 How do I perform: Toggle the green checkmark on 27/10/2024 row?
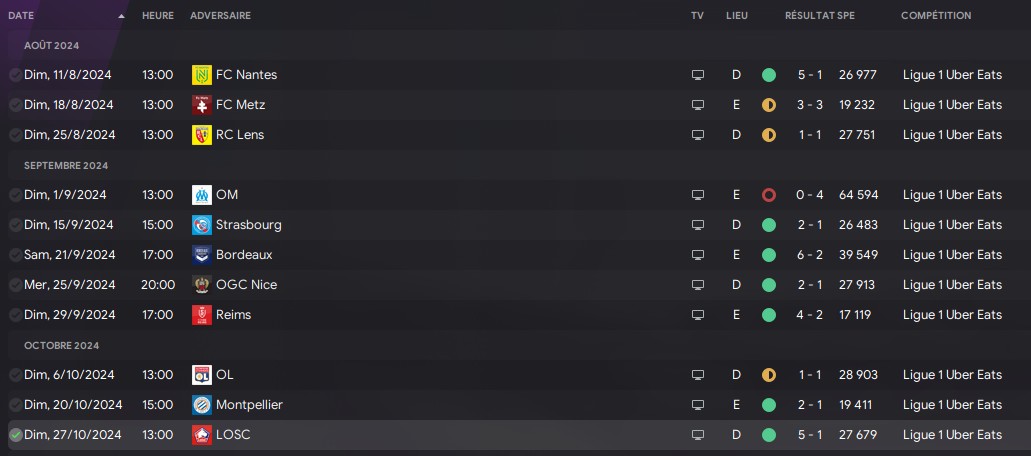15,435
